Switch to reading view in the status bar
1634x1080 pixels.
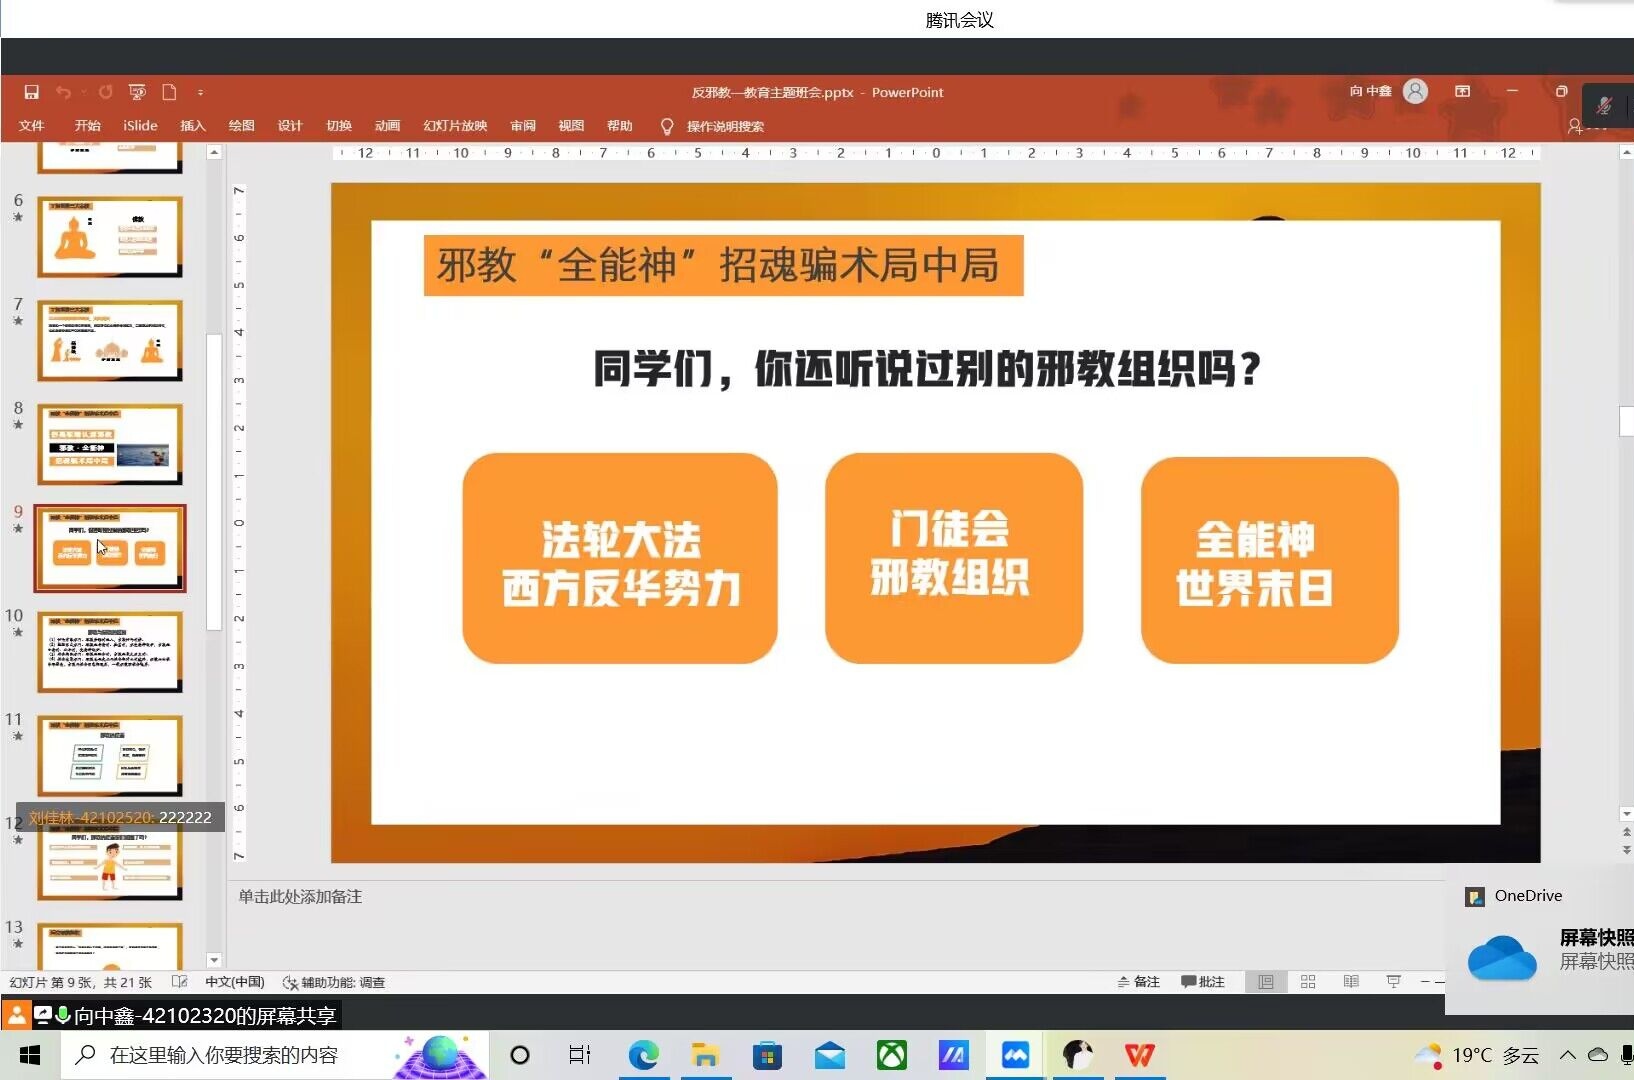point(1351,982)
